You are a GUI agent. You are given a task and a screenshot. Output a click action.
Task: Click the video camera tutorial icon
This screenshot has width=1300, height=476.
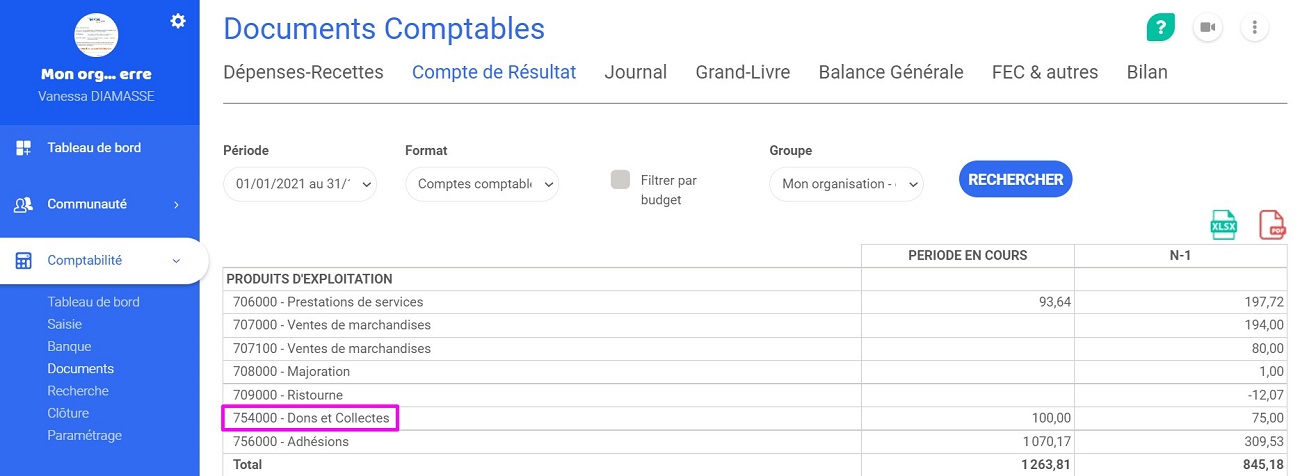click(1208, 27)
